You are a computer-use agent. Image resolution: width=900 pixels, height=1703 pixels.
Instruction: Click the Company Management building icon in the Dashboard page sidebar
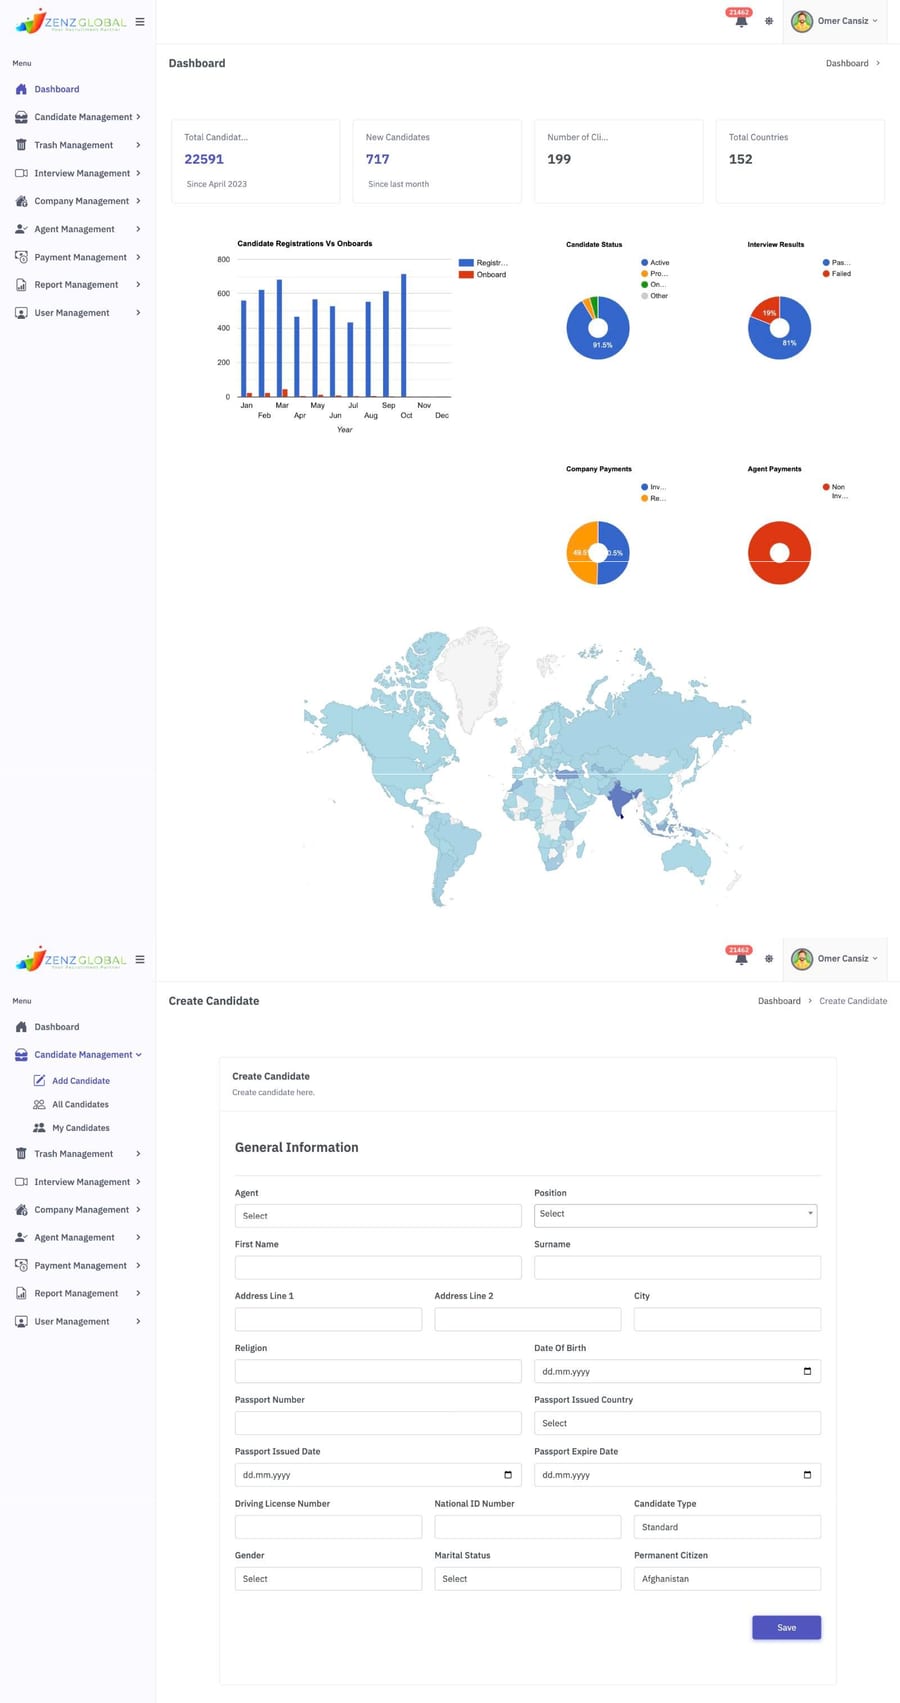click(21, 201)
